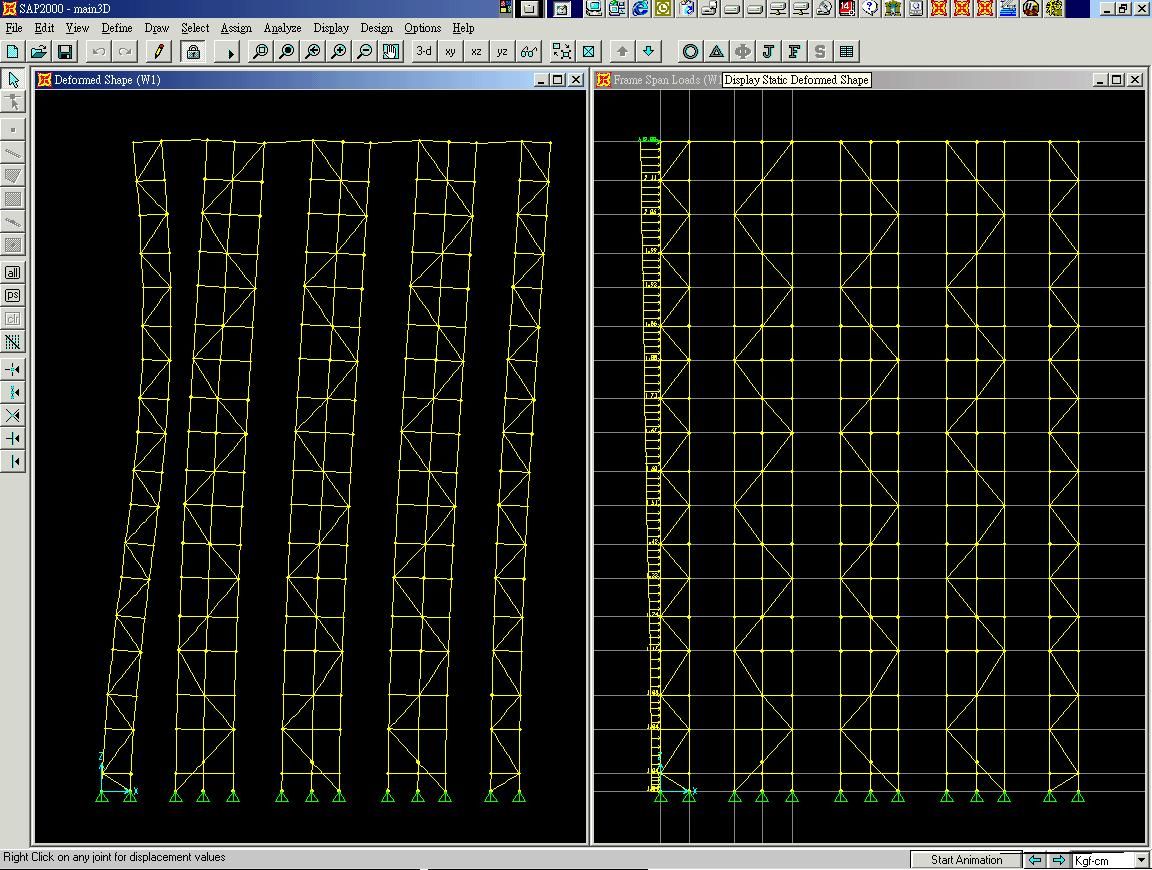Switch to 3-d view

[424, 51]
